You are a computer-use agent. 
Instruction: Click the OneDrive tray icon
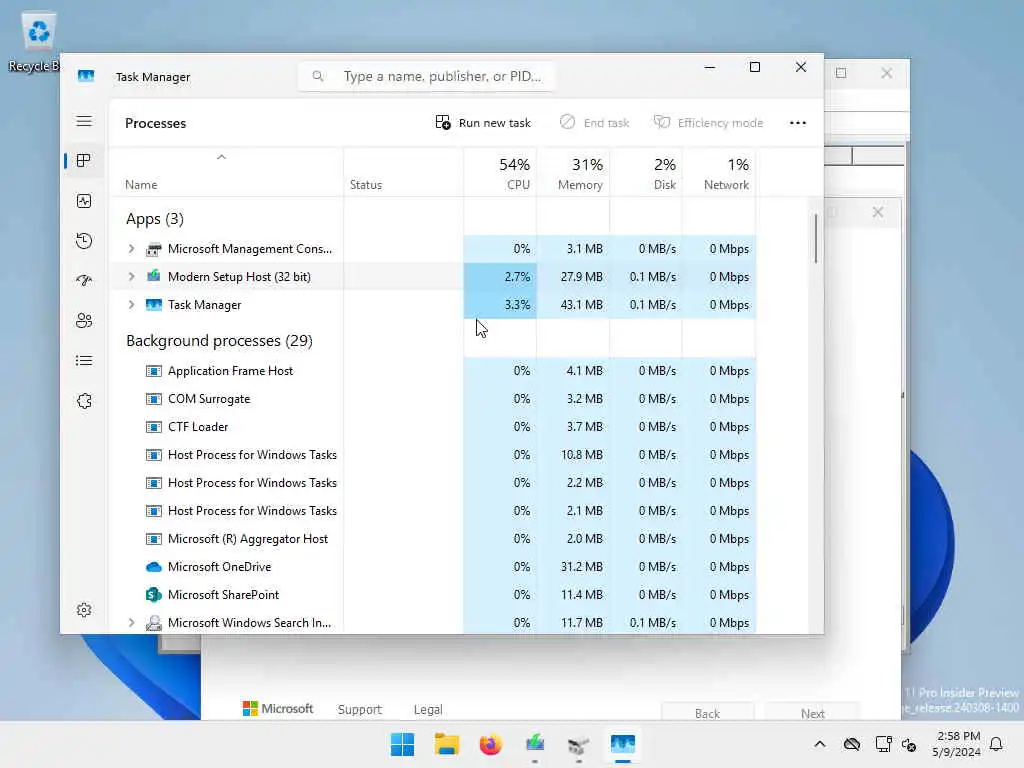852,744
